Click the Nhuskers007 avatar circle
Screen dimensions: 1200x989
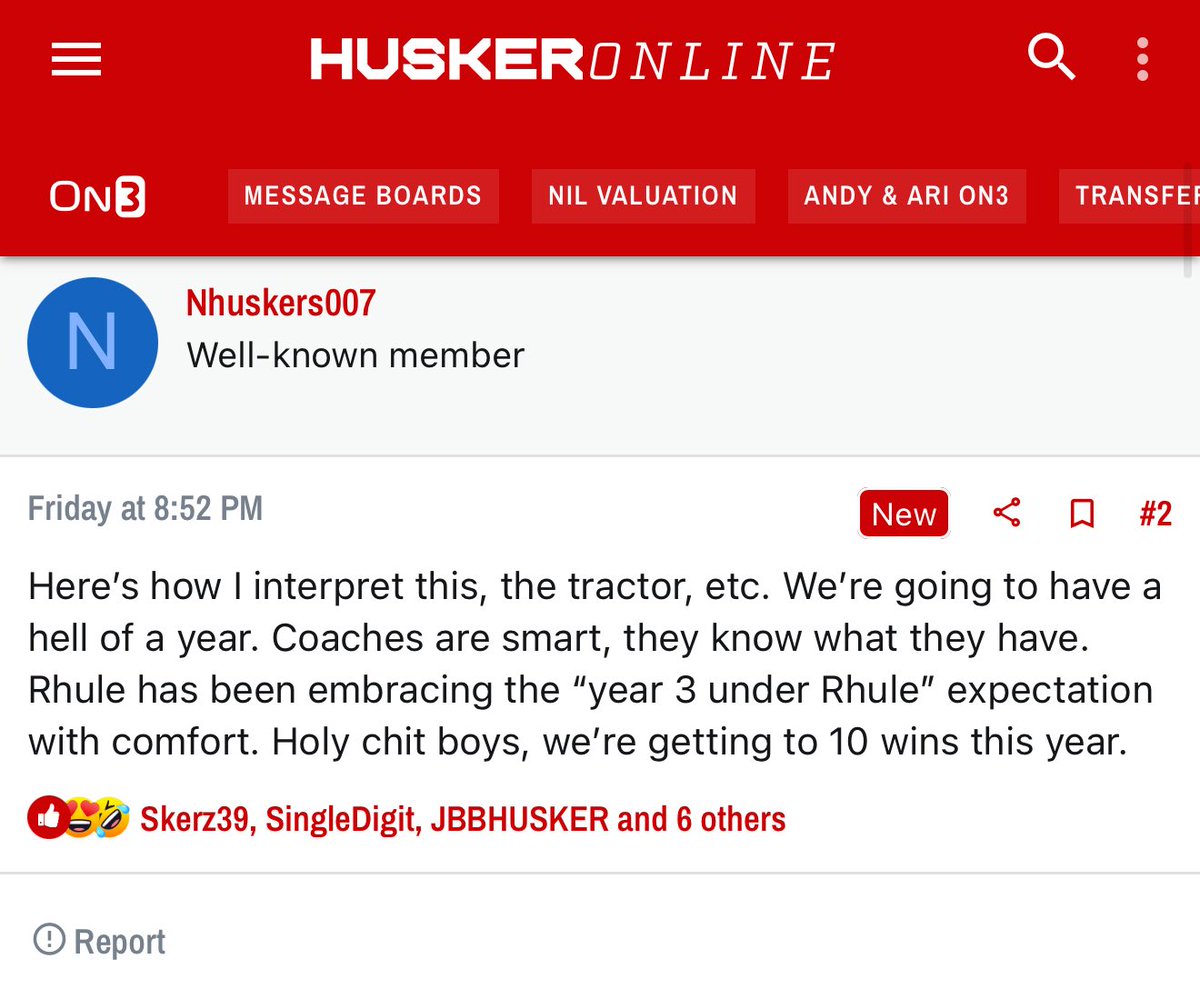pos(92,342)
